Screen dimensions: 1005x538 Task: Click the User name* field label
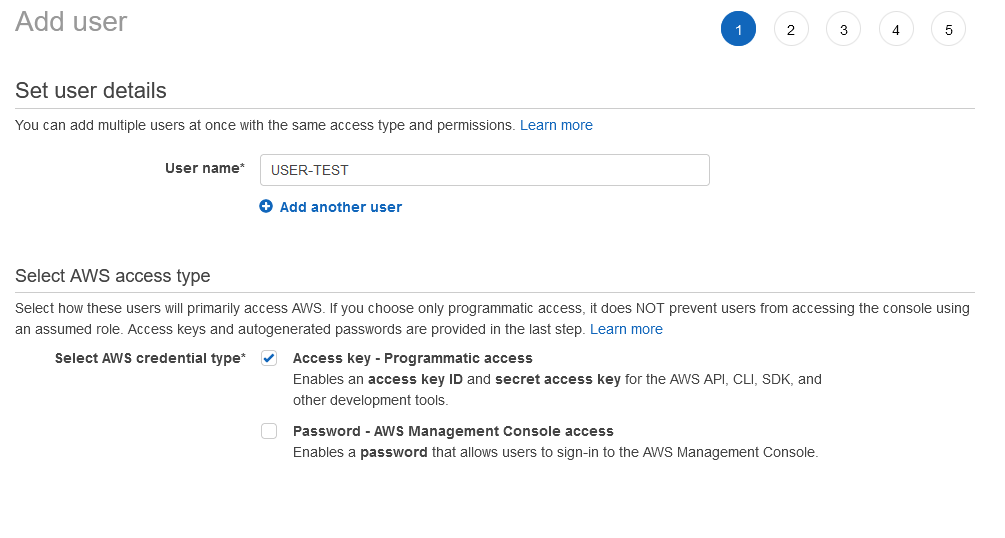(x=205, y=168)
